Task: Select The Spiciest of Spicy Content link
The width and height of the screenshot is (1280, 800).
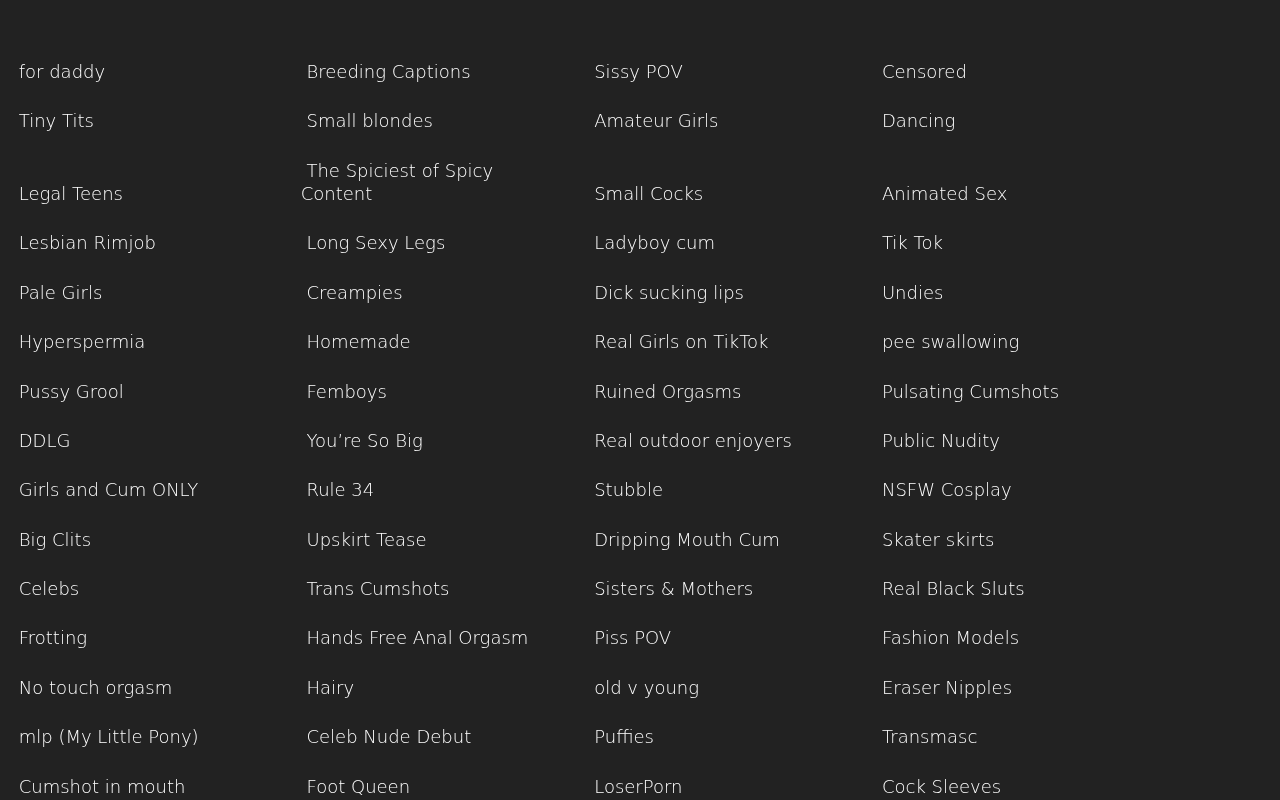Action: coord(397,182)
